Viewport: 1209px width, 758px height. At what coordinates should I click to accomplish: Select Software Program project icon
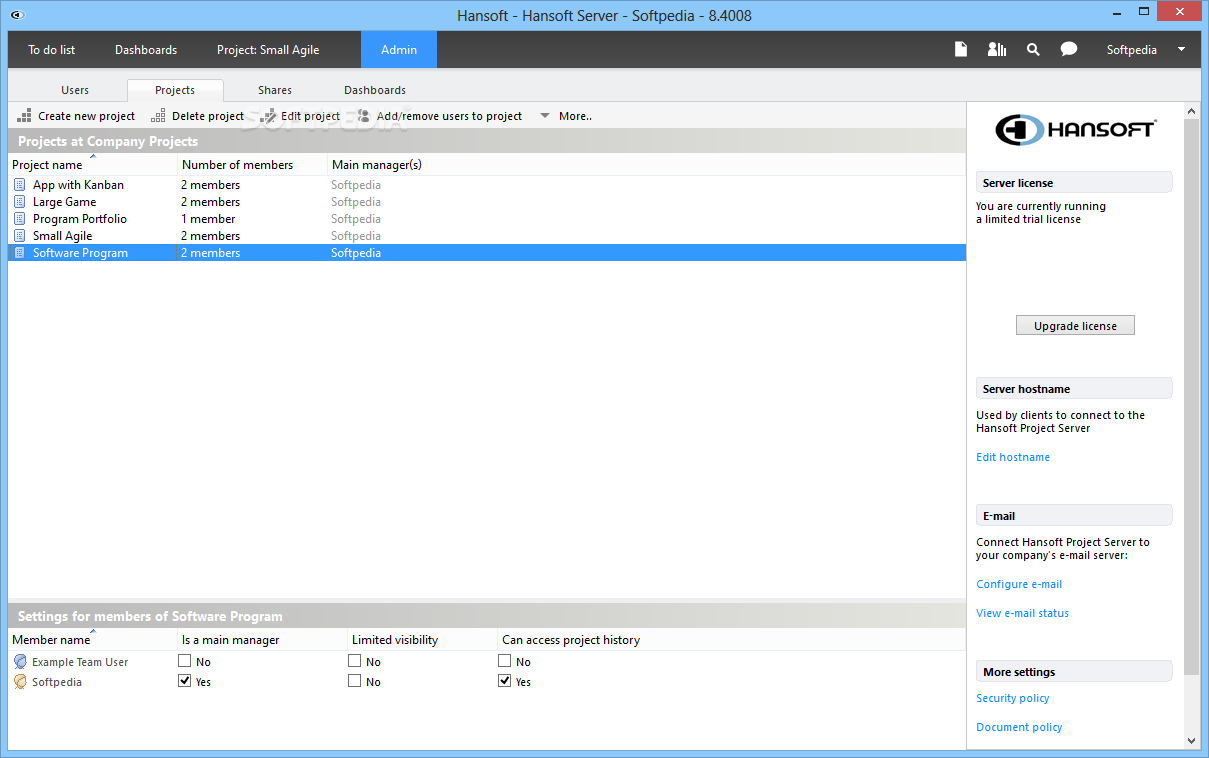click(x=20, y=253)
